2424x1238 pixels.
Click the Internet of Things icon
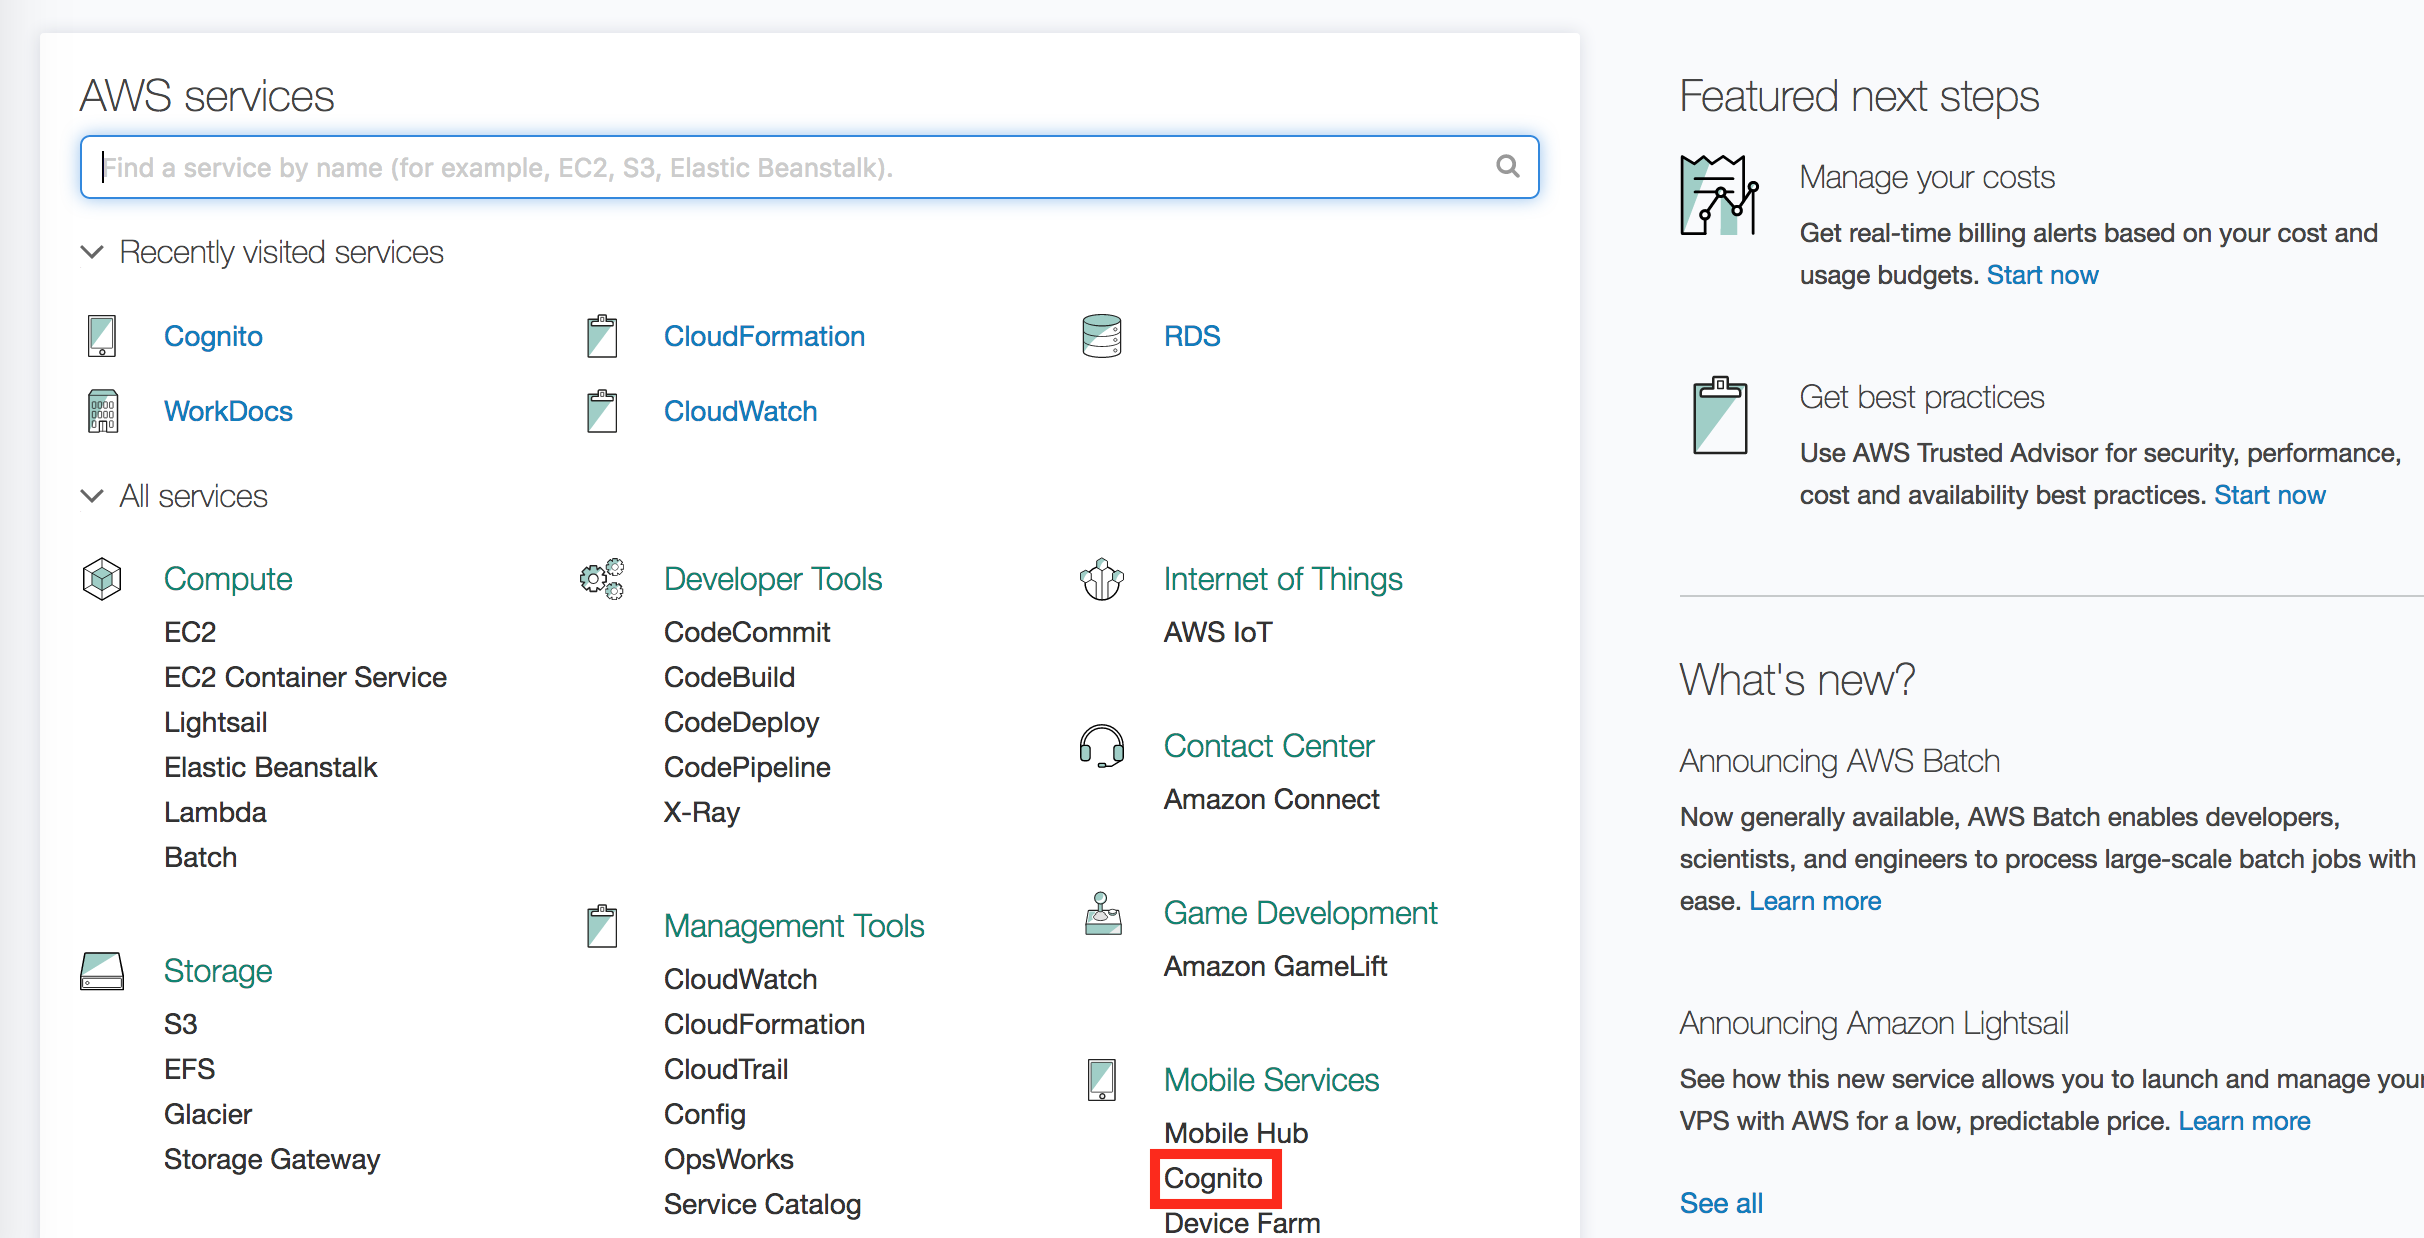[x=1101, y=579]
